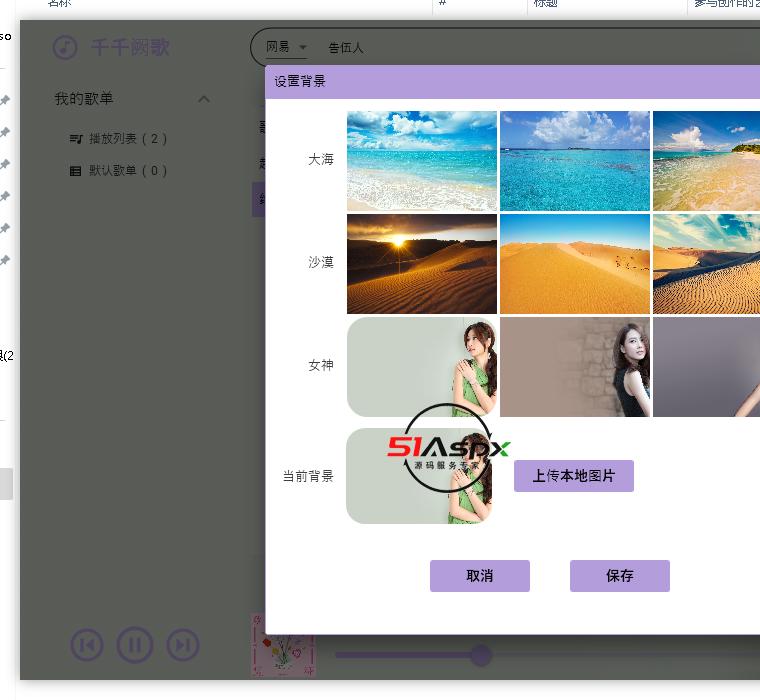This screenshot has height=700, width=760.
Task: Skip to next track button
Action: [183, 645]
